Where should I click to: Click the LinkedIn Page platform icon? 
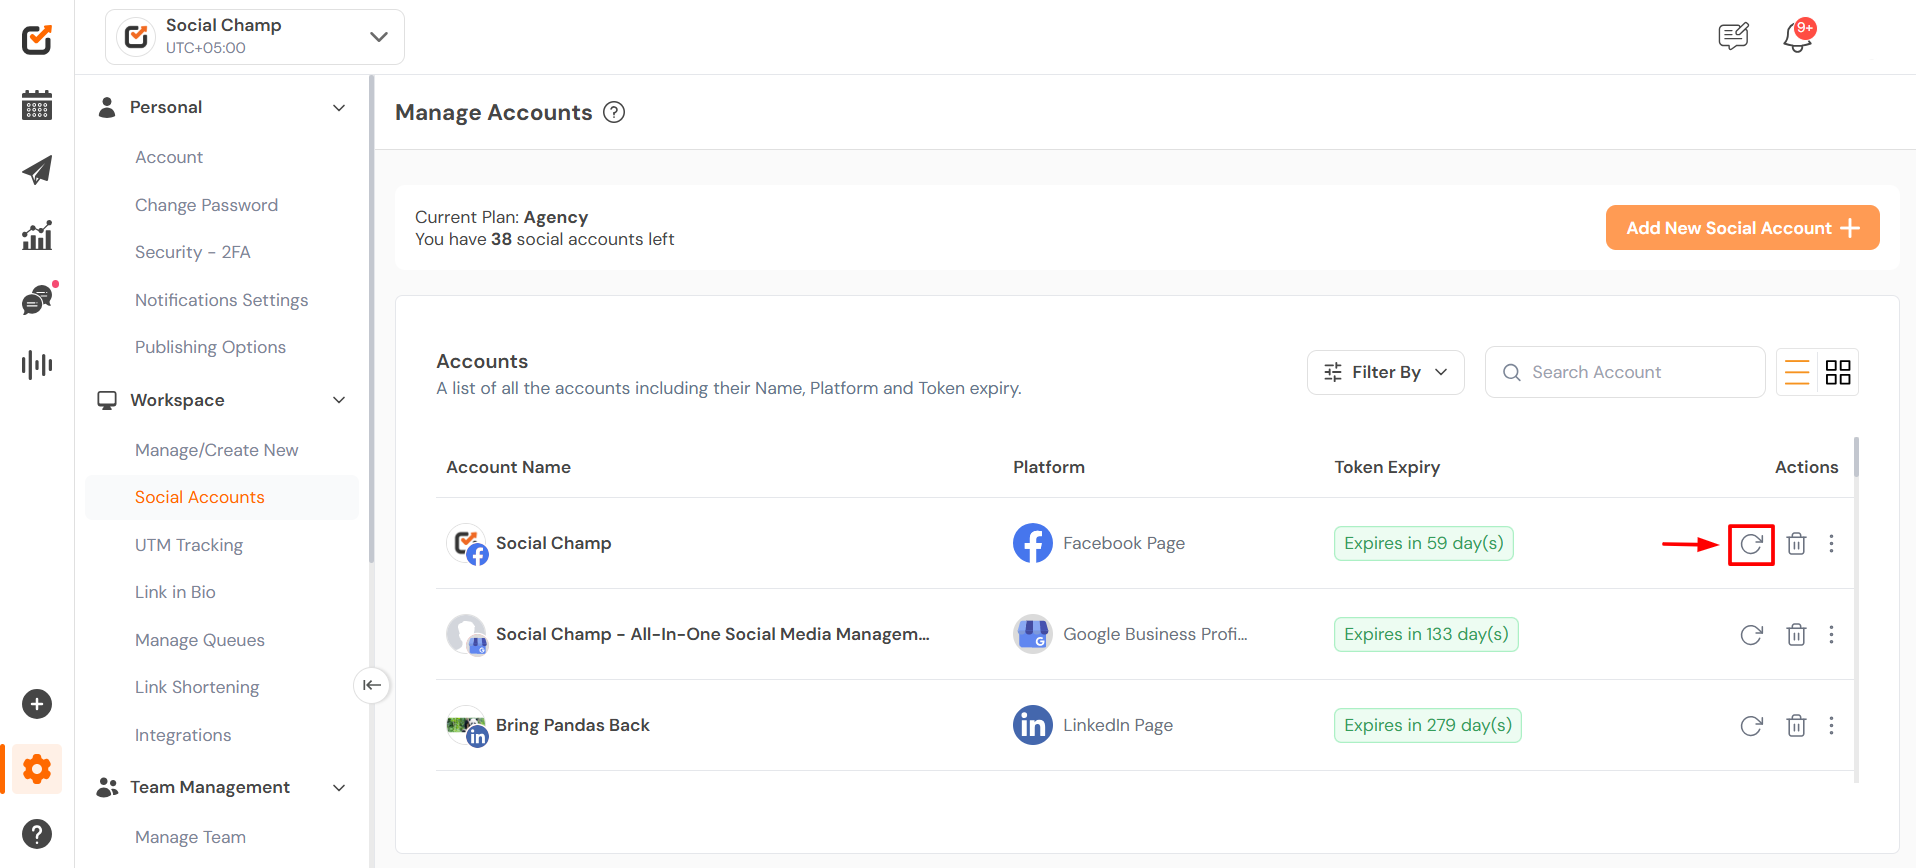(1033, 725)
